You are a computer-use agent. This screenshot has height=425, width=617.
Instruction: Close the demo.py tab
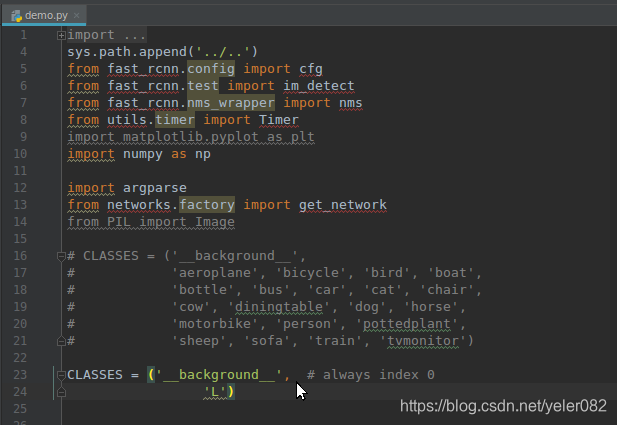(x=77, y=15)
